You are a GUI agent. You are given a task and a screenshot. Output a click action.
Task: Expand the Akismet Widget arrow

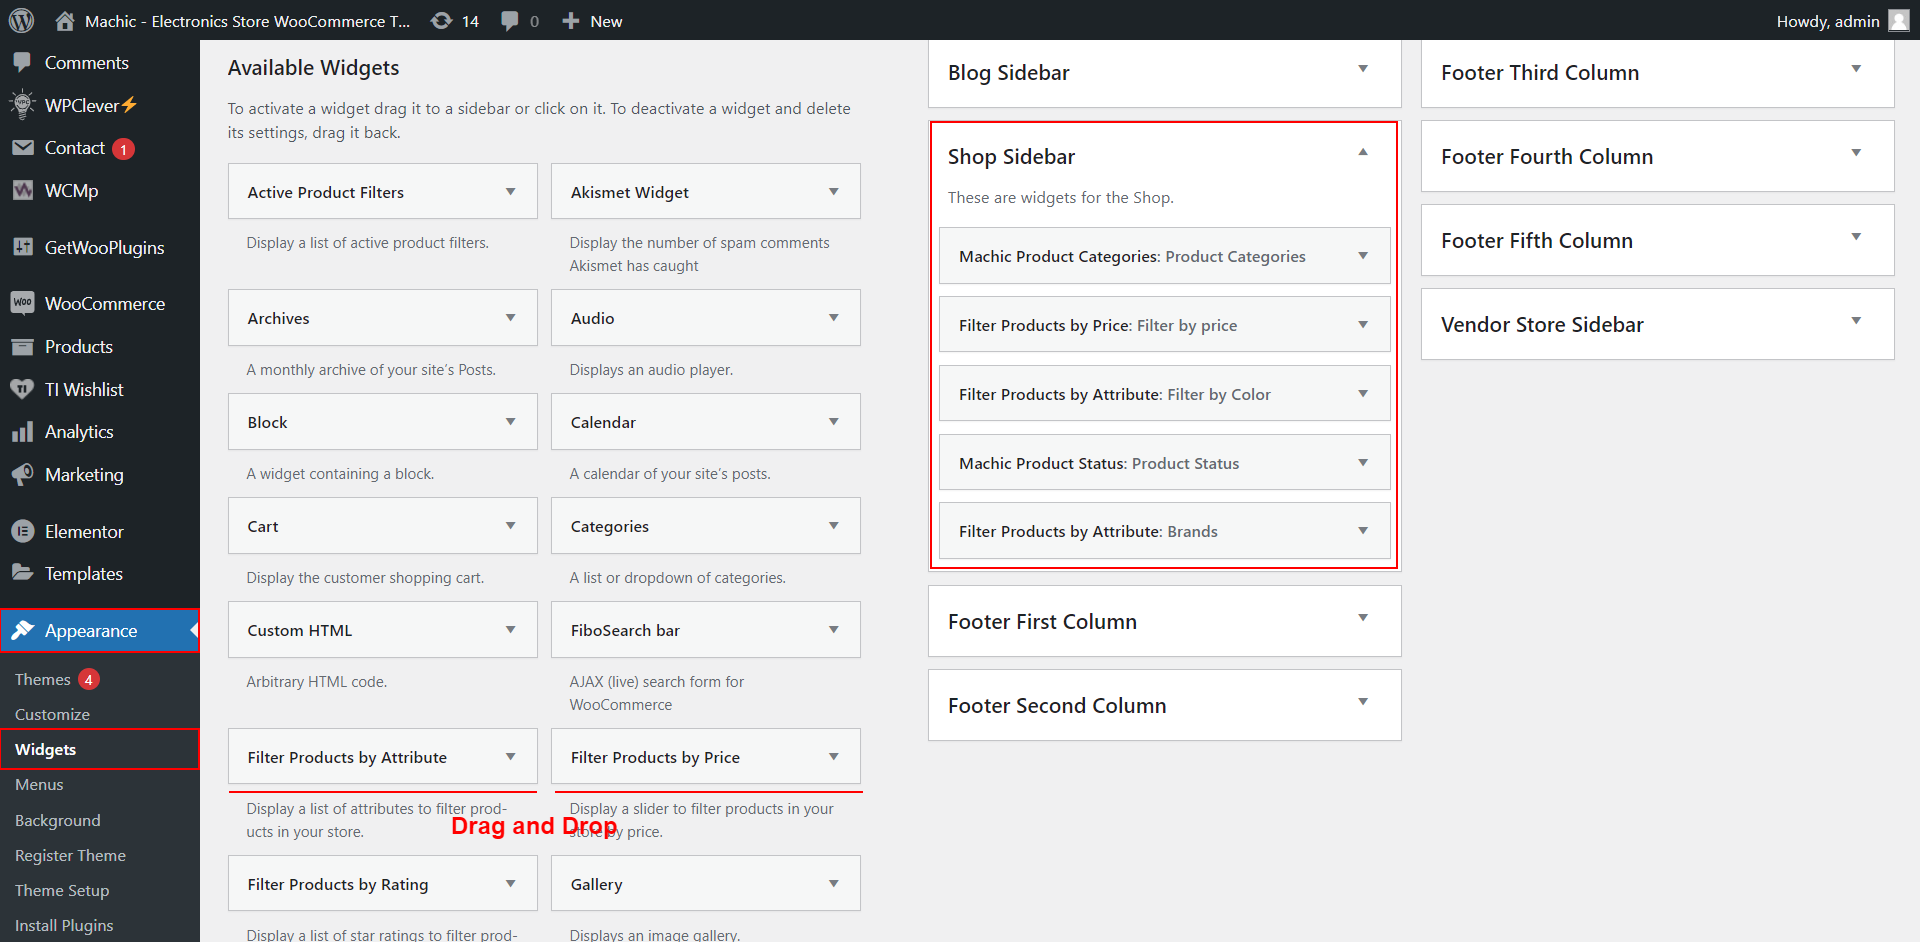(x=833, y=192)
